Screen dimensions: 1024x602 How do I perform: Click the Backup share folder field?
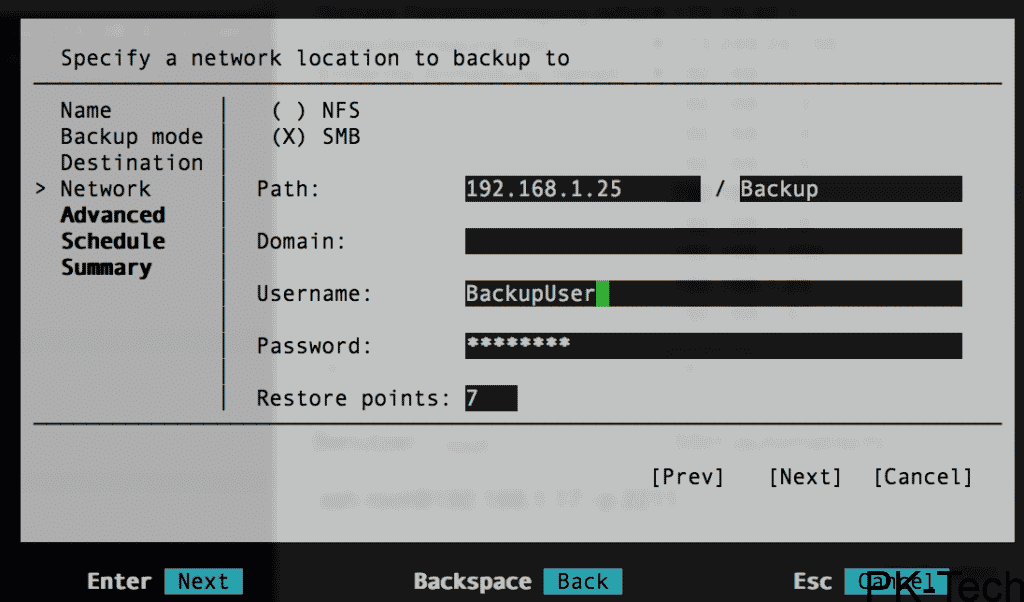pyautogui.click(x=850, y=189)
